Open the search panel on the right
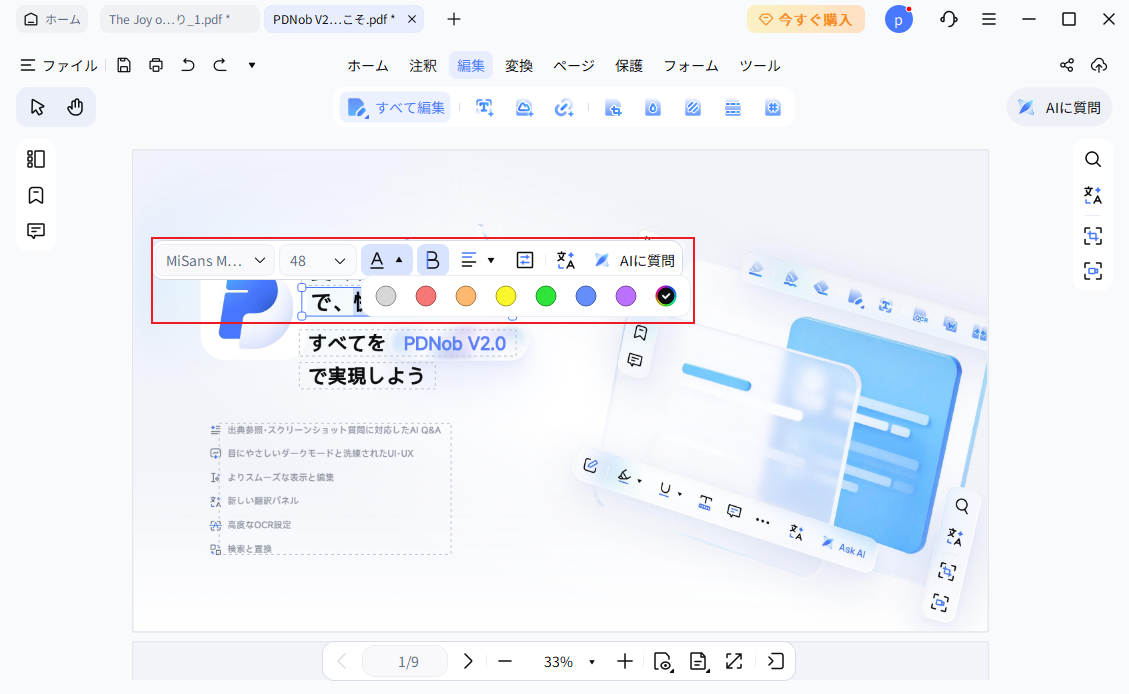 (1093, 158)
